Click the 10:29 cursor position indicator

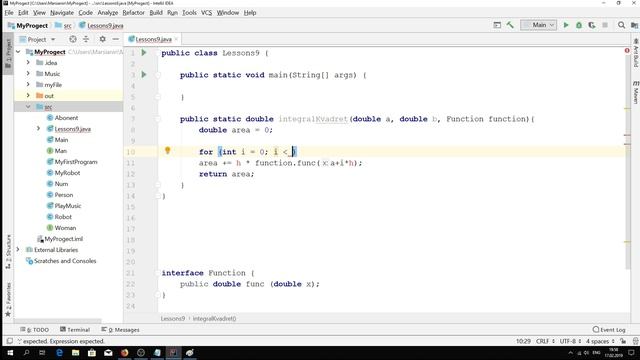tap(523, 341)
